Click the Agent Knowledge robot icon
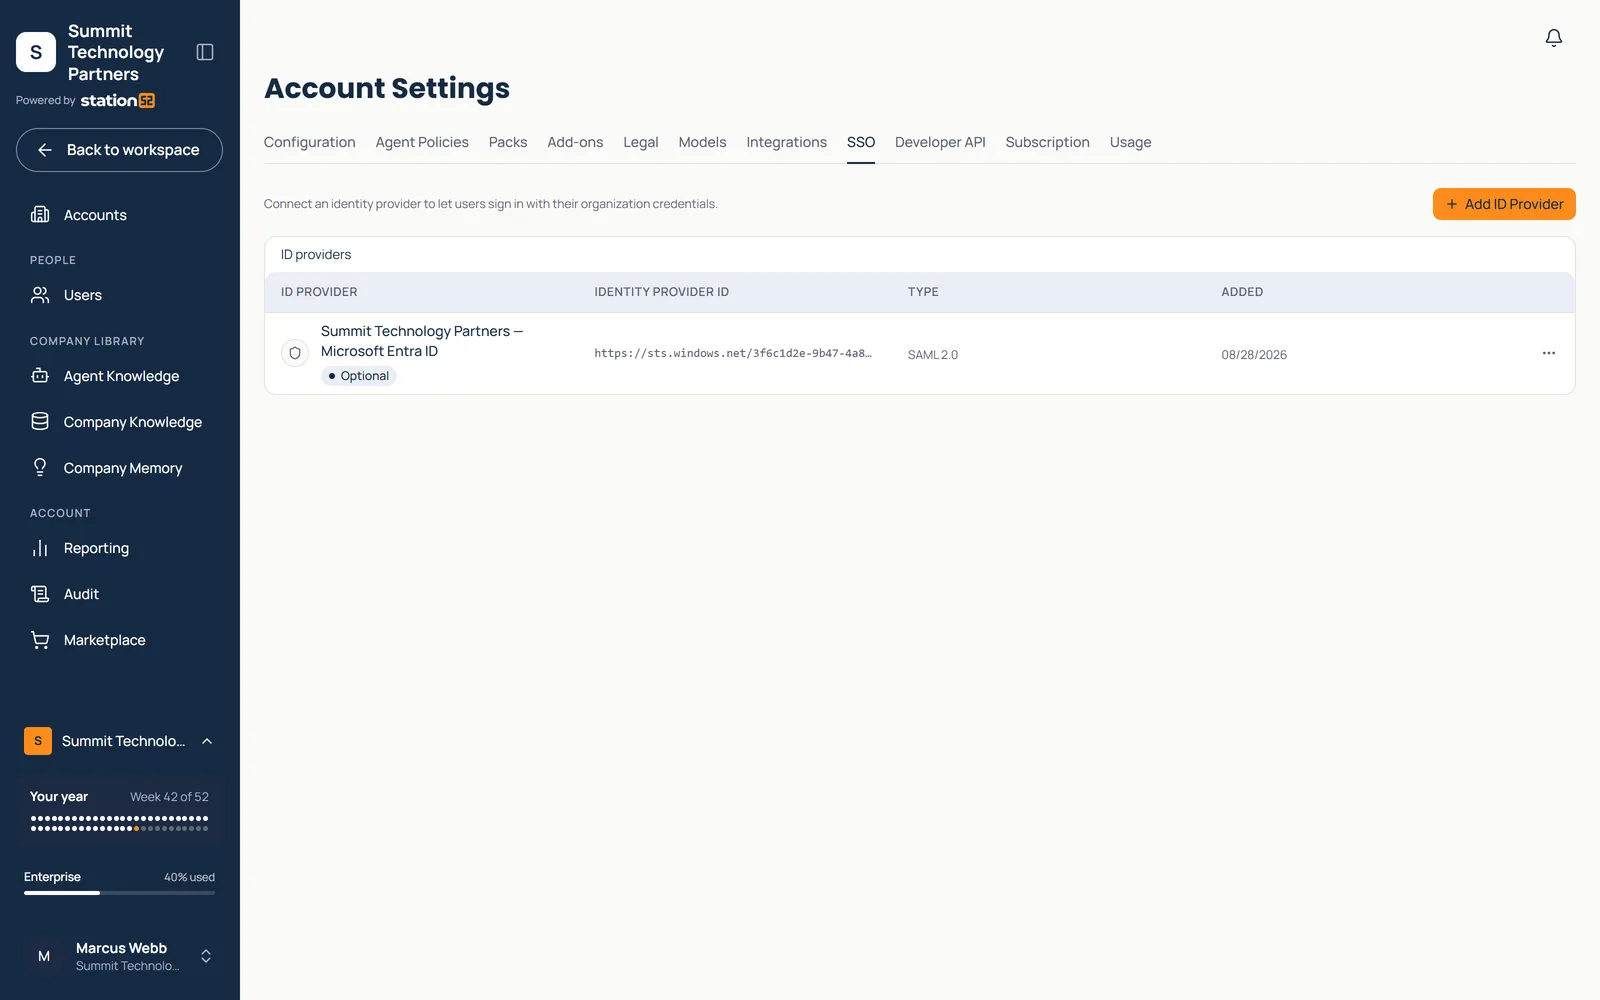The width and height of the screenshot is (1600, 1000). (40, 376)
